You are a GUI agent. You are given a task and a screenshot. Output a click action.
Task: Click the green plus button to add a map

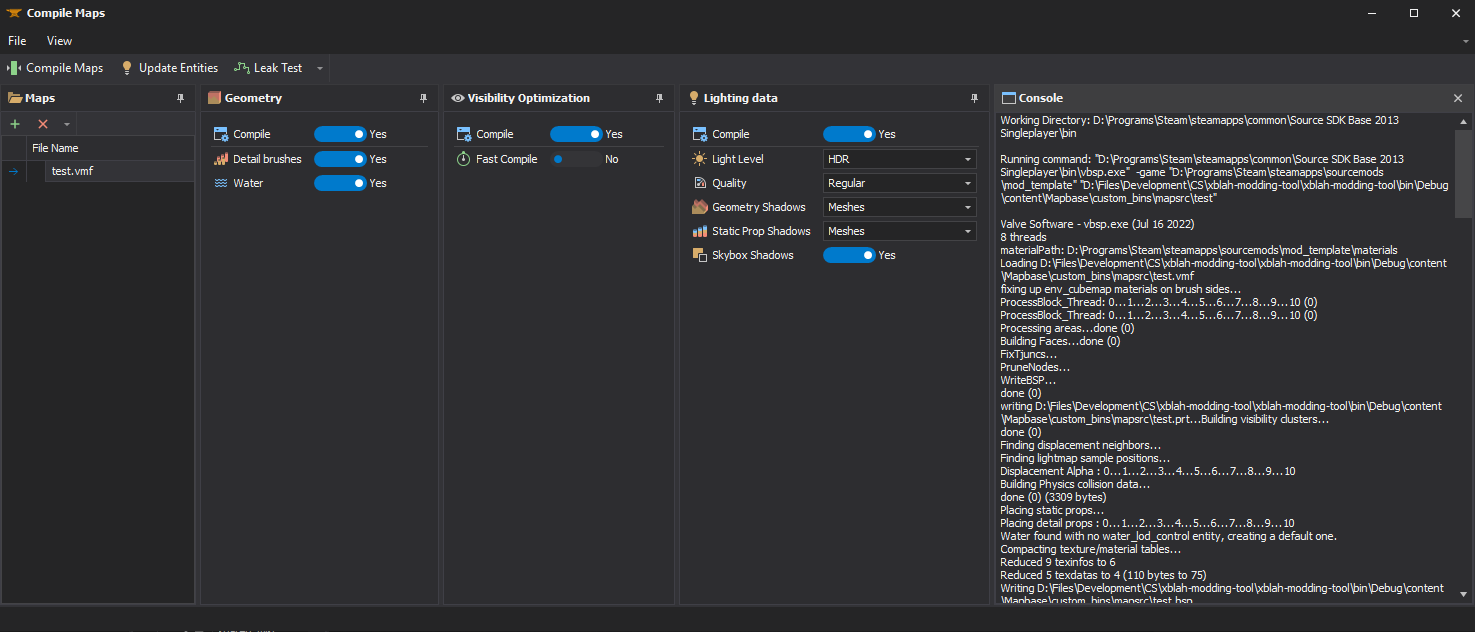(14, 123)
